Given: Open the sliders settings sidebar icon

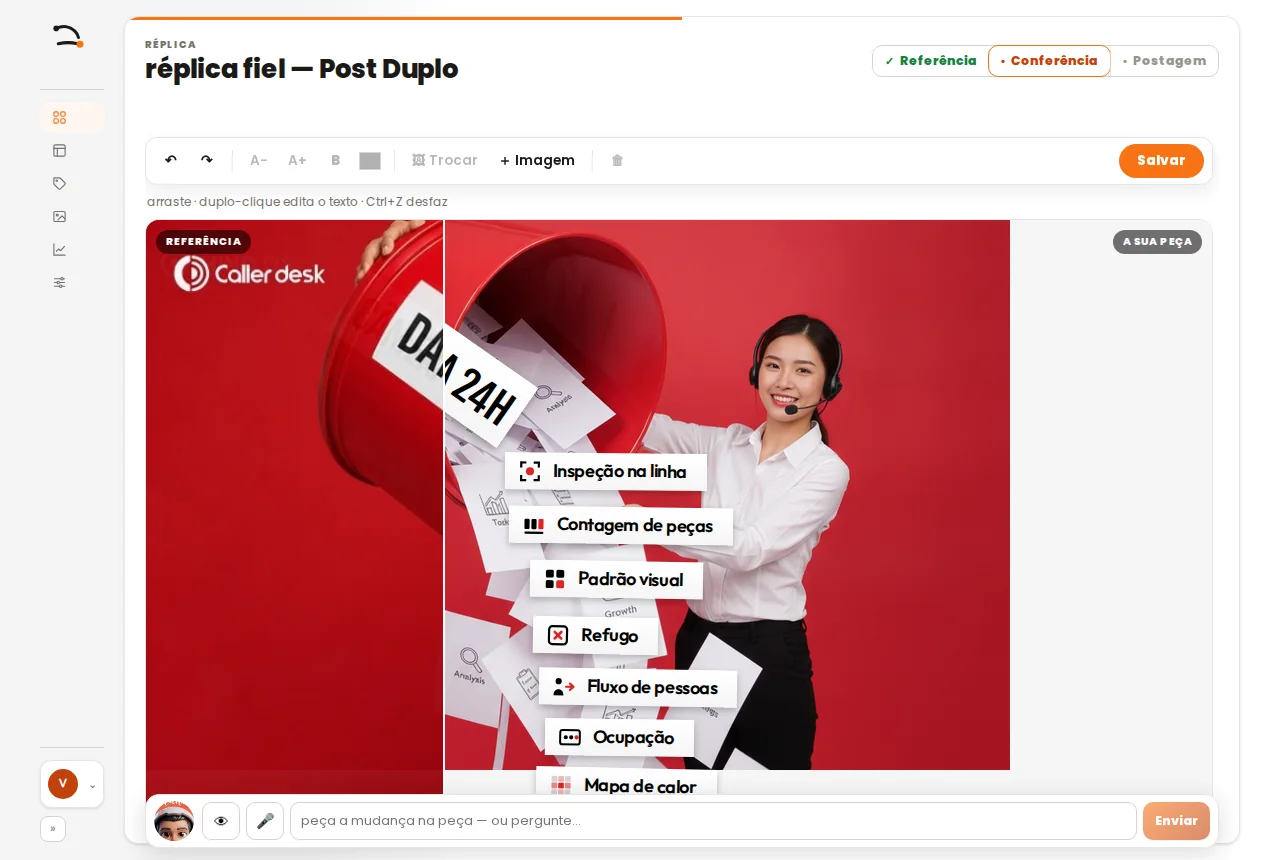Looking at the screenshot, I should tap(60, 282).
